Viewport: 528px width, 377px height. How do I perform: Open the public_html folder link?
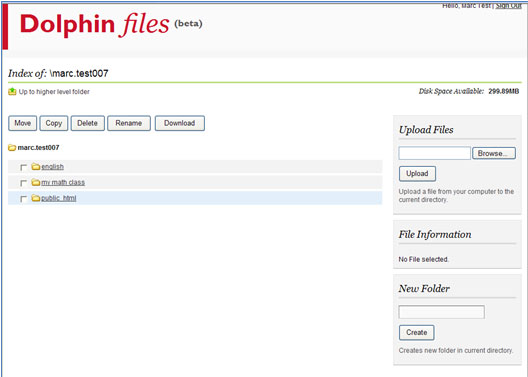tap(59, 198)
